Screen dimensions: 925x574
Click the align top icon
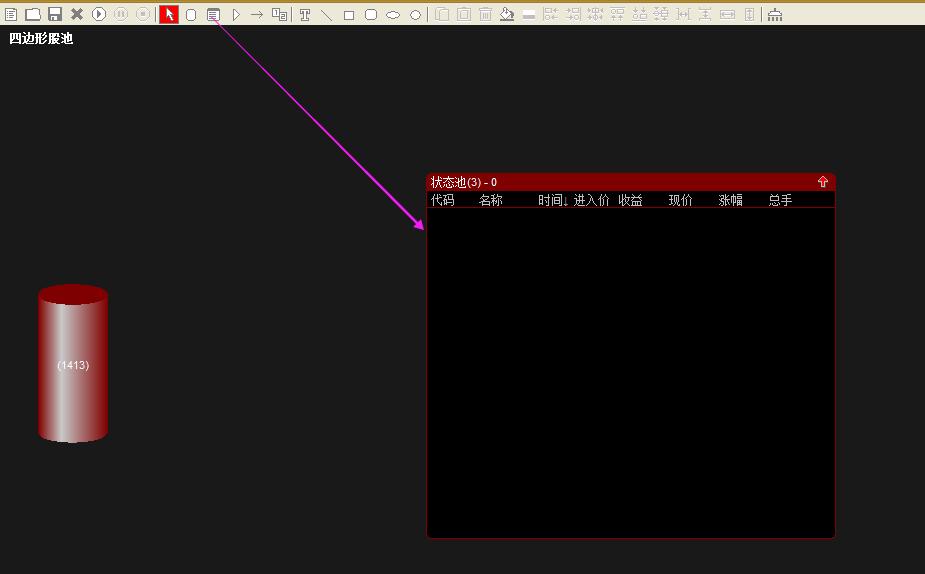tap(618, 15)
